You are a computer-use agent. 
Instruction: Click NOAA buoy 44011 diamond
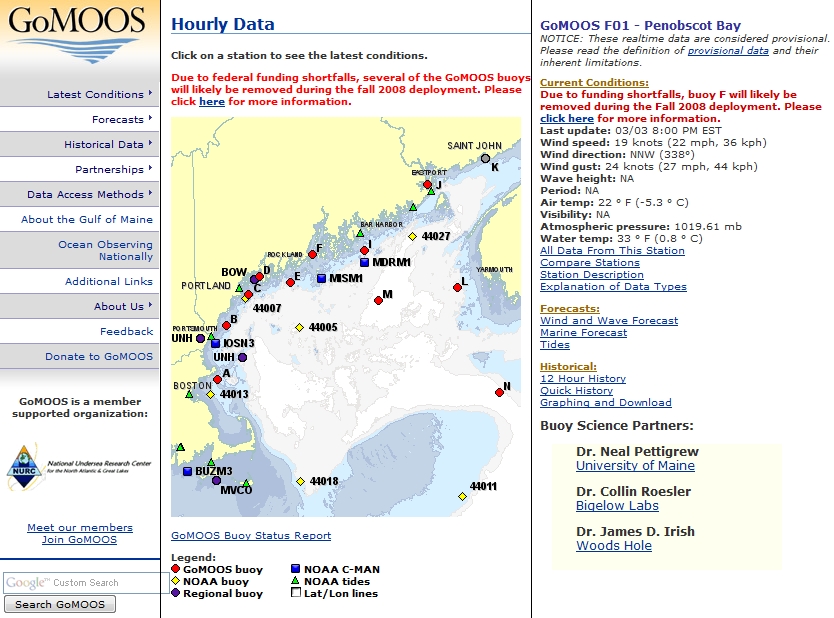tap(462, 496)
